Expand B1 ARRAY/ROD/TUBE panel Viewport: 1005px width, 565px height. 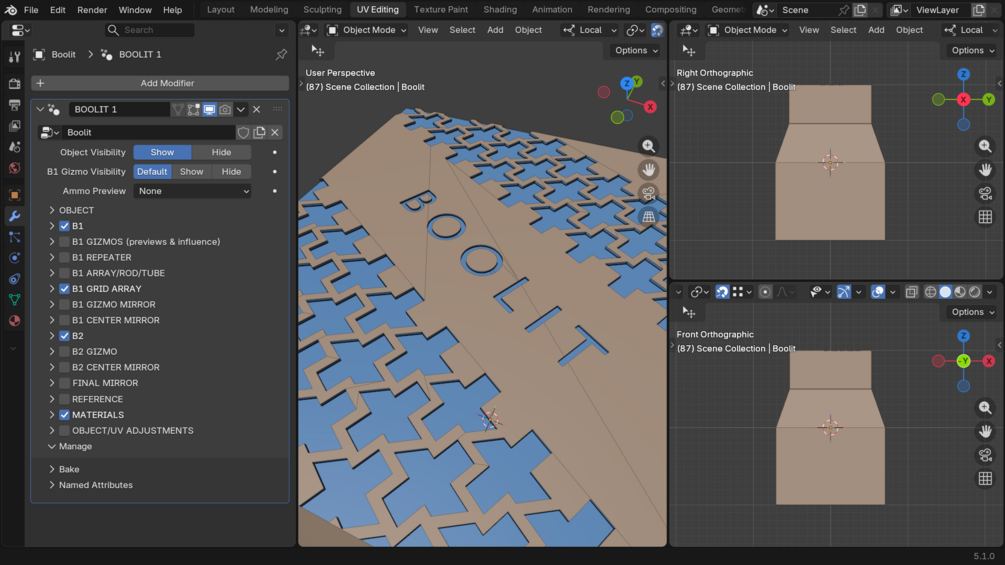(x=52, y=273)
